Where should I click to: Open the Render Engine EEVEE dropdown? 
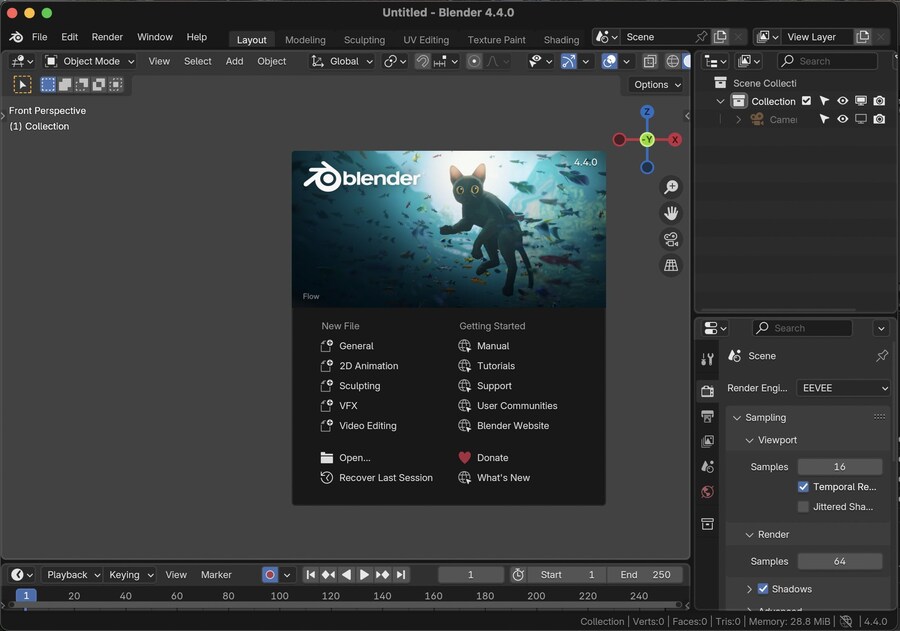pyautogui.click(x=843, y=388)
